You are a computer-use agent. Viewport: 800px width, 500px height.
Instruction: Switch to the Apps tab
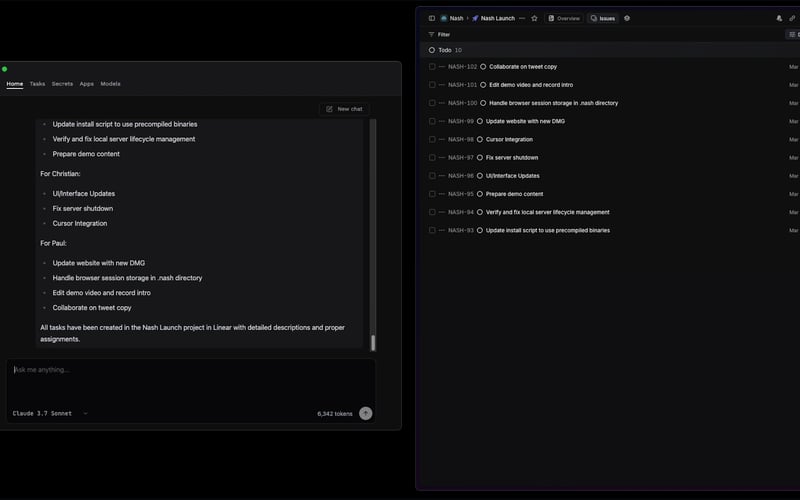[87, 84]
